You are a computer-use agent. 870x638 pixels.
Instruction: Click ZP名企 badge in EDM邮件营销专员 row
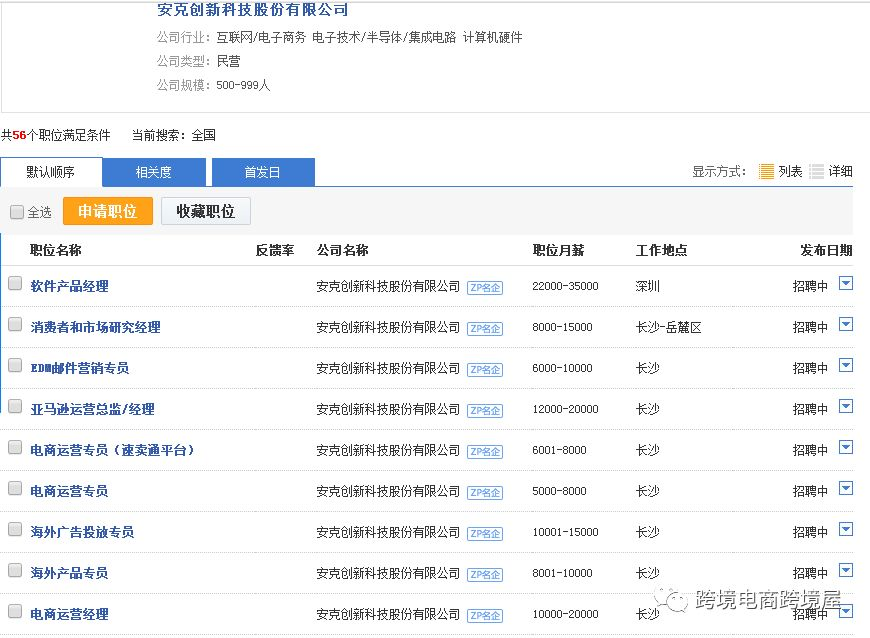click(x=485, y=369)
